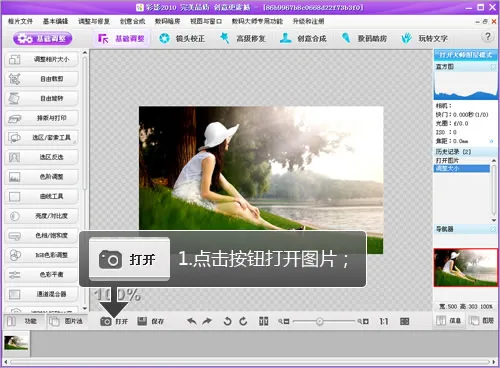This screenshot has width=500, height=368.
Task: Switch to the 图片池 panel tab
Action: point(67,321)
